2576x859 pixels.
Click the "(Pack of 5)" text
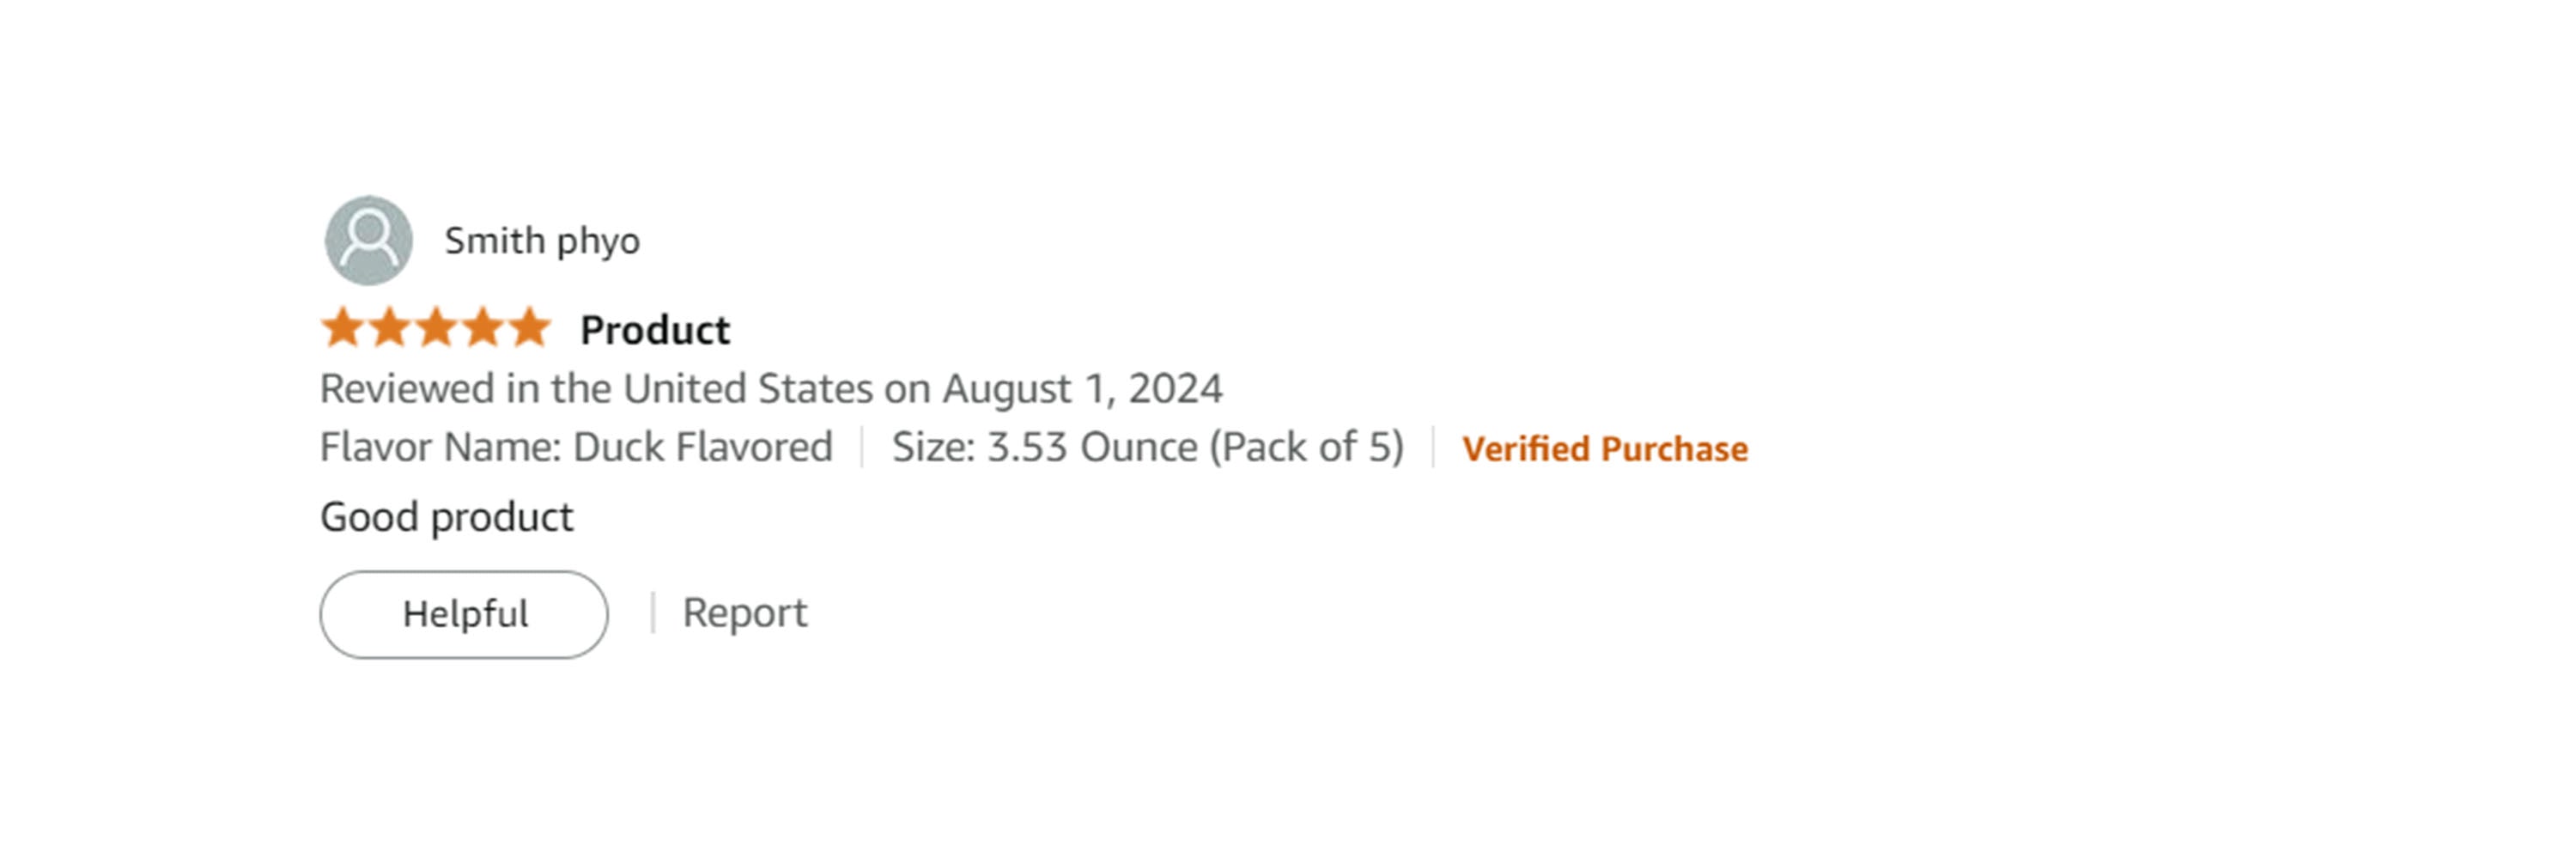1306,447
